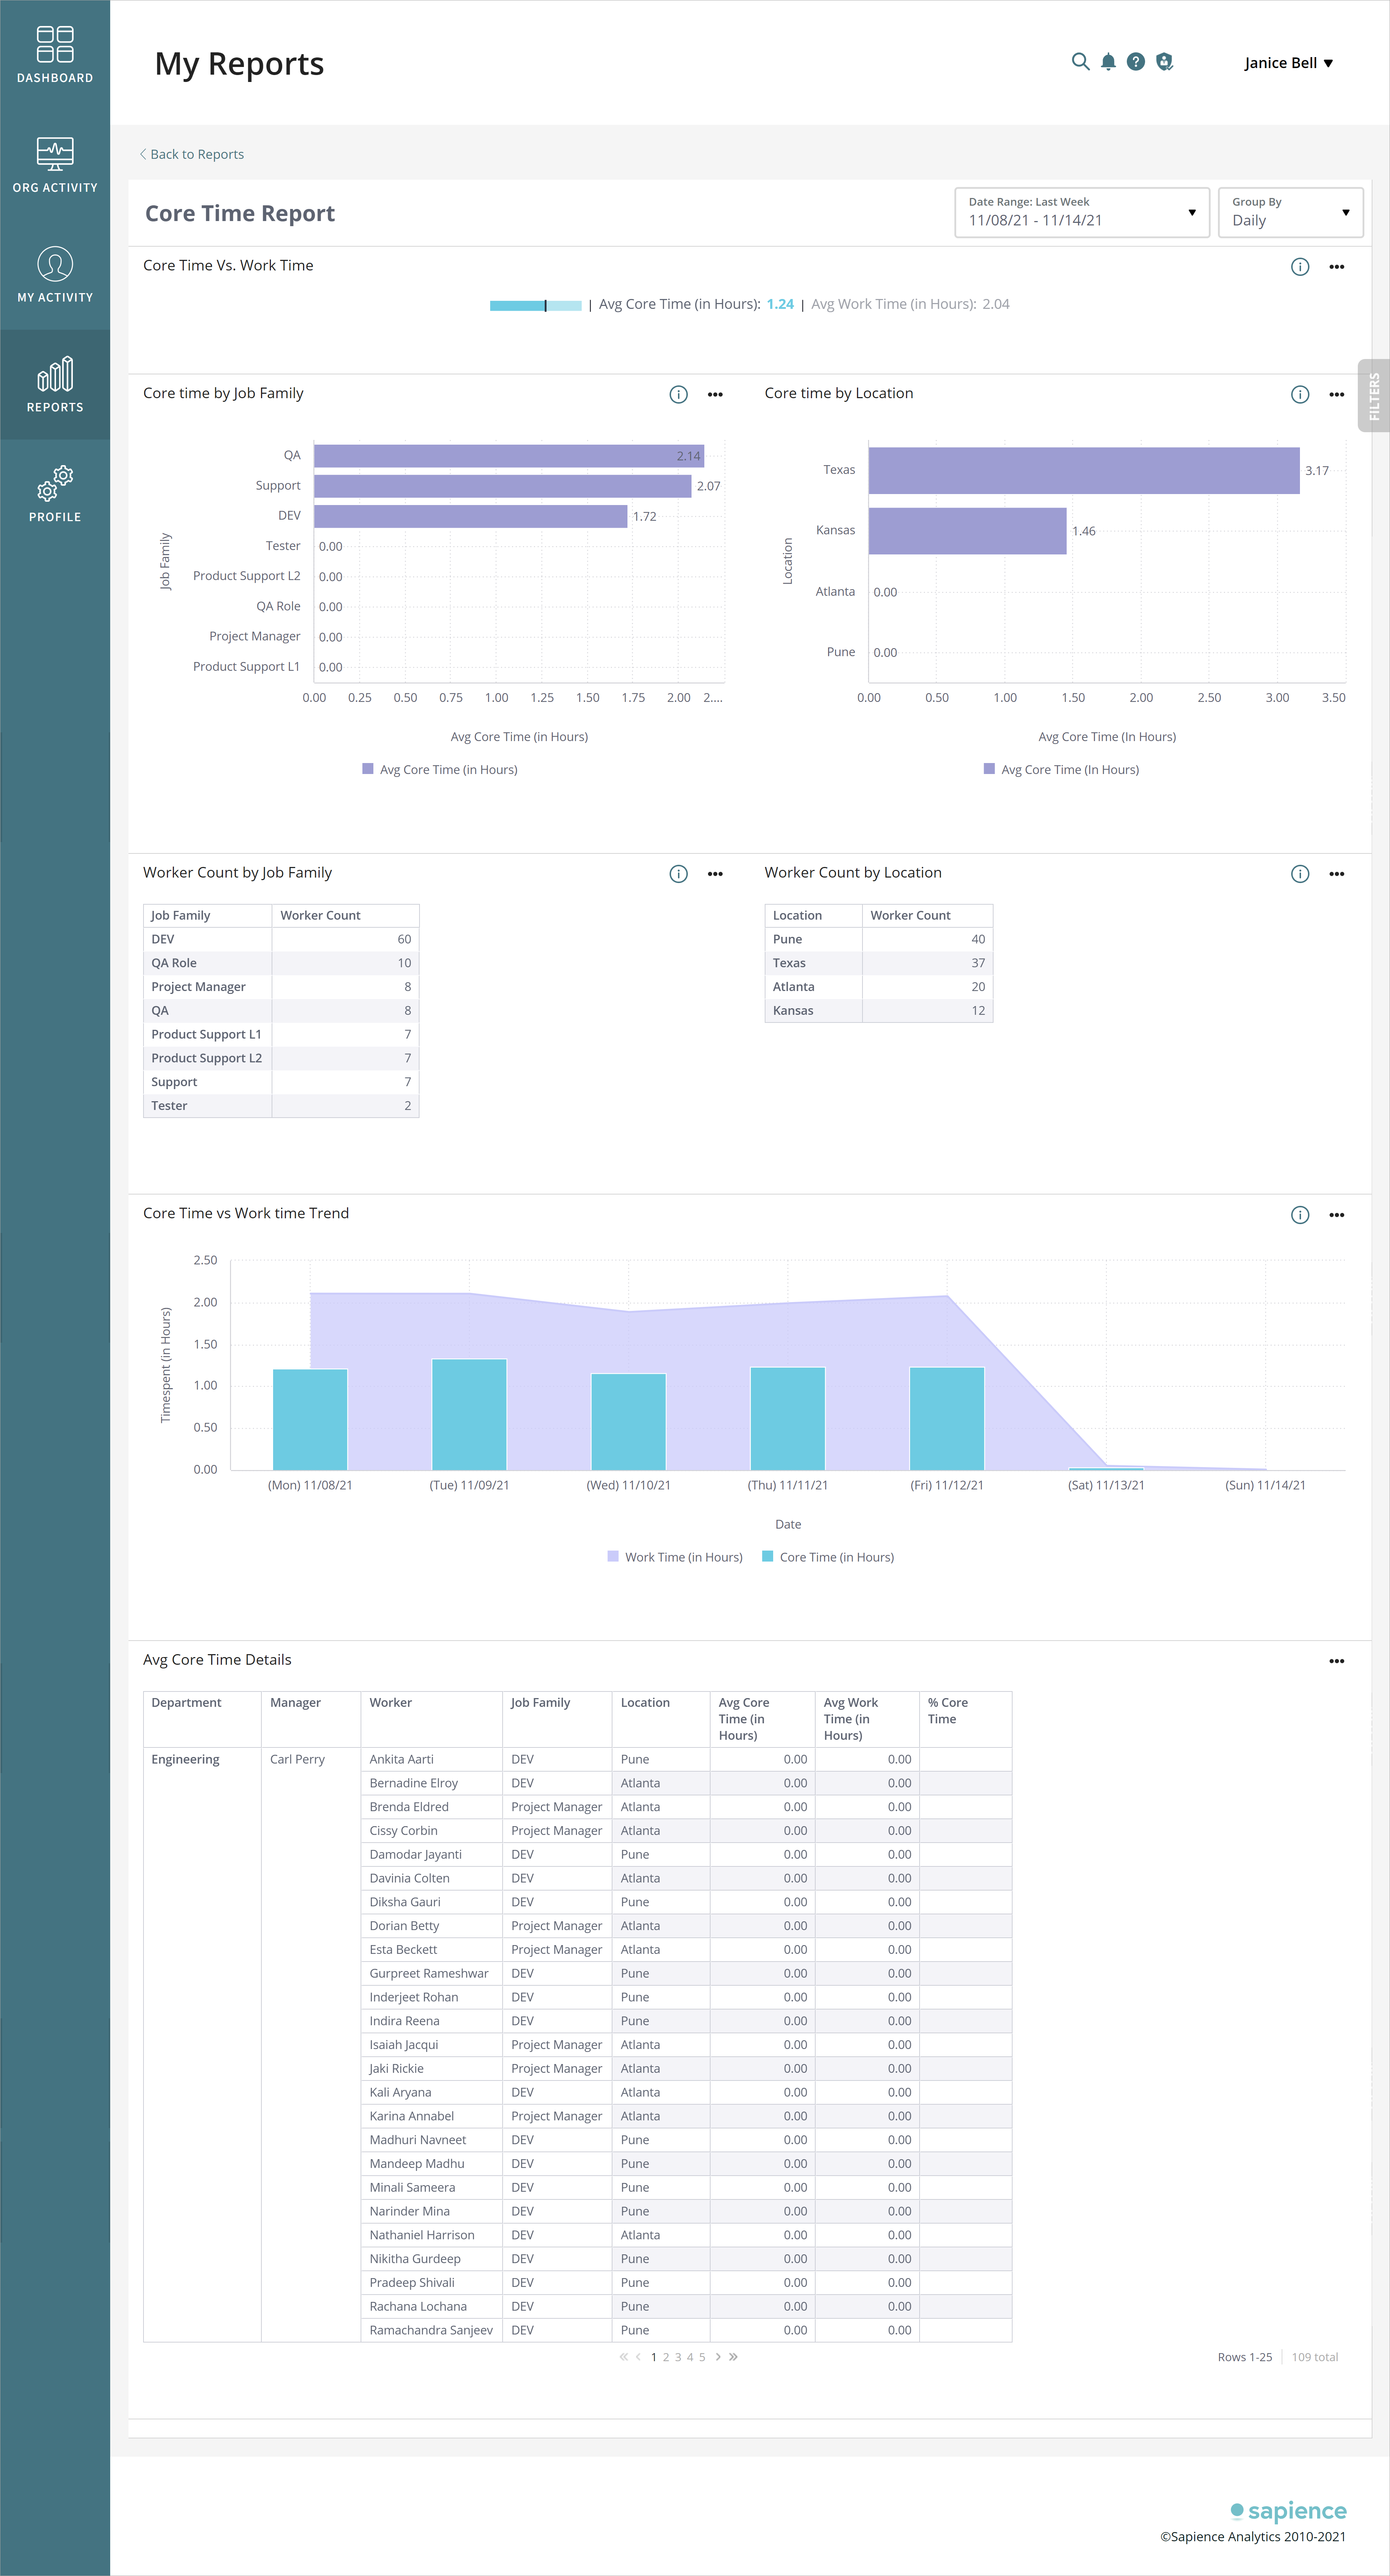Open more options for Worker Count by Job Family
Viewport: 1390px width, 2576px height.
(715, 874)
